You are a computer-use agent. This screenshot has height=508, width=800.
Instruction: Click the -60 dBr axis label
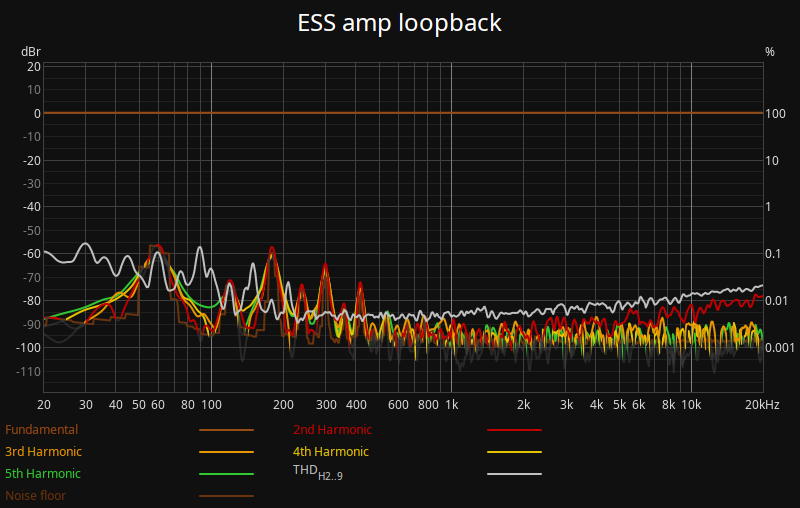[x=32, y=253]
